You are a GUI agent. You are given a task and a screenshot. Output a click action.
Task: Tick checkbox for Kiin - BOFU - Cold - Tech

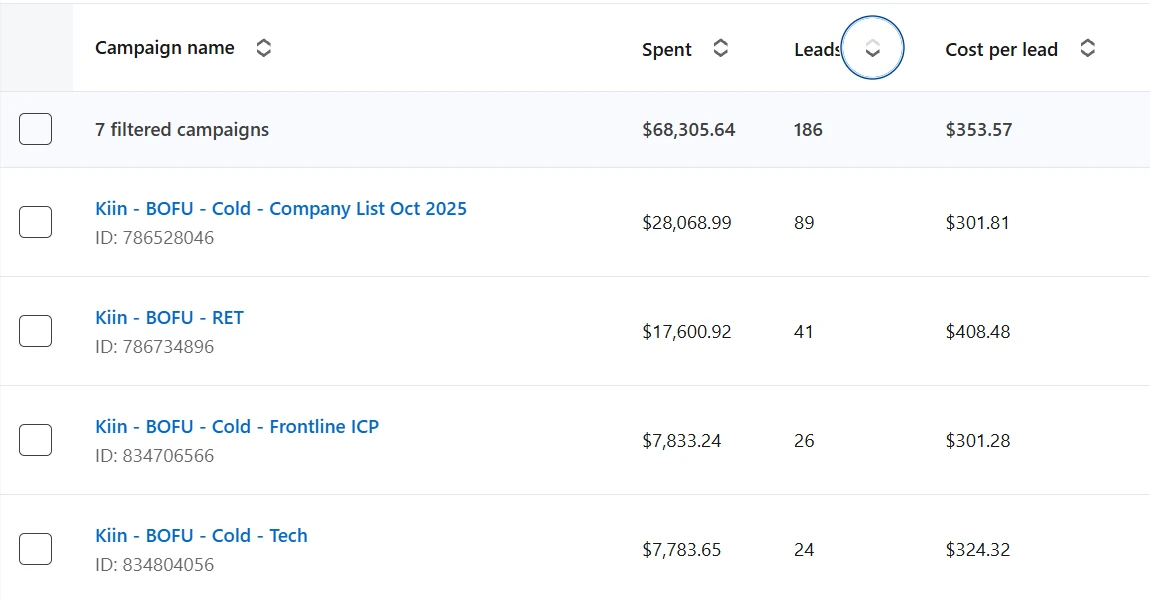[x=35, y=549]
